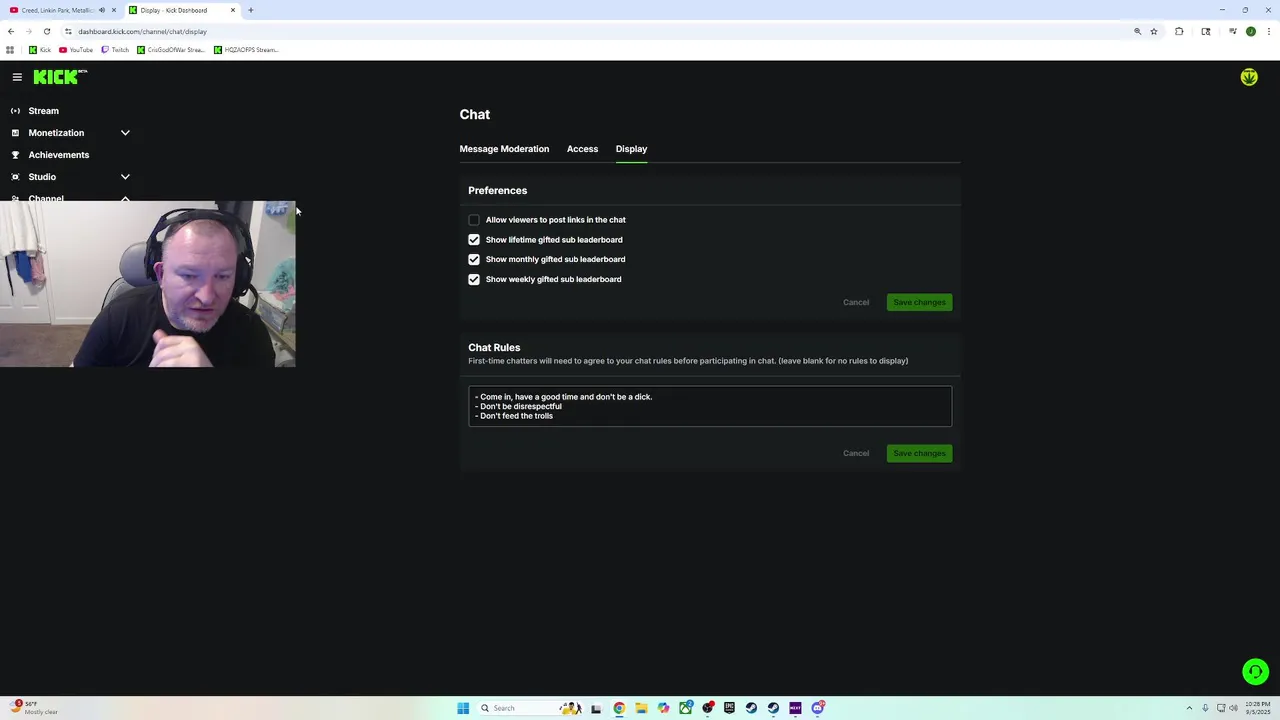Open the volume icon in system tray
The image size is (1280, 720).
(x=1234, y=708)
